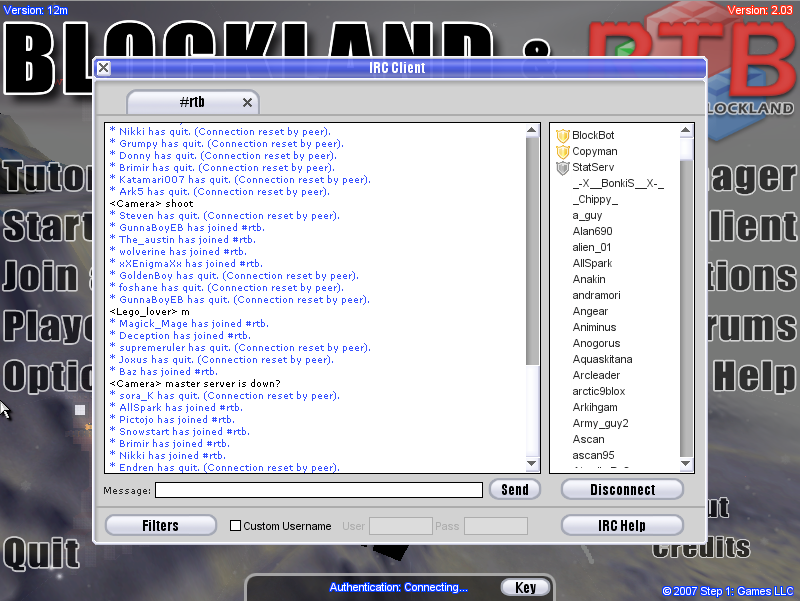Viewport: 800px width, 601px height.
Task: Close the IRC Client window
Action: click(104, 67)
